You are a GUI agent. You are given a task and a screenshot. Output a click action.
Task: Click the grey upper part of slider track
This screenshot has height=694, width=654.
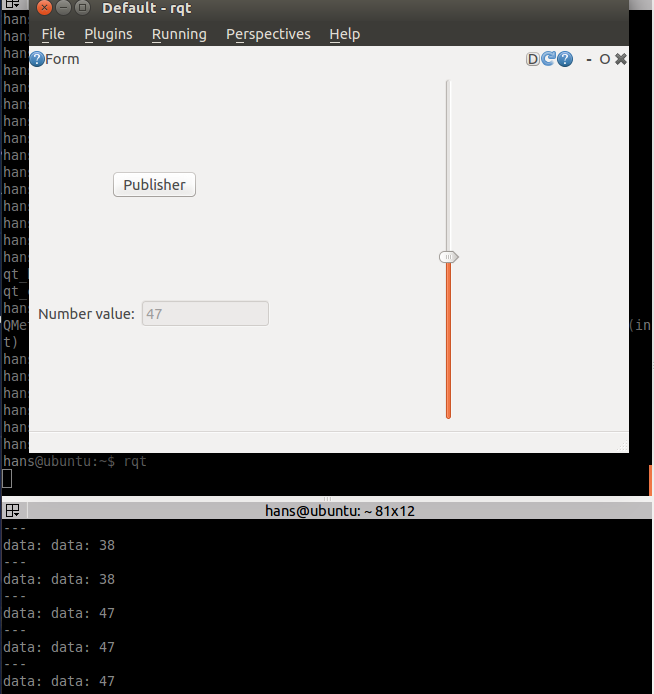pyautogui.click(x=448, y=166)
